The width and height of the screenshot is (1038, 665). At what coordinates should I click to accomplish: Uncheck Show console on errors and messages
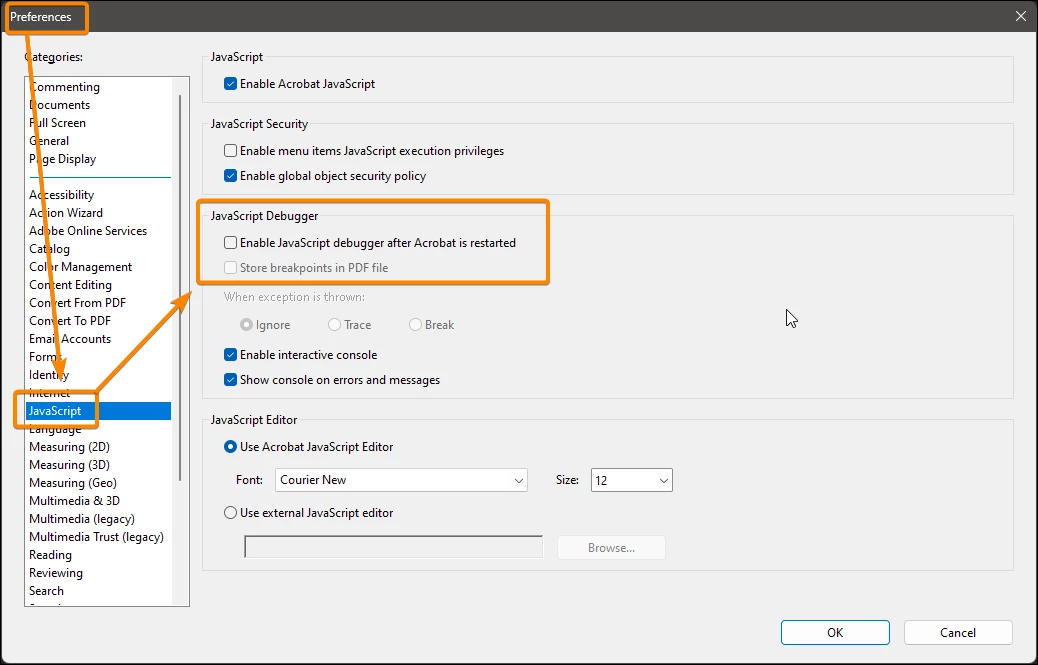[230, 380]
